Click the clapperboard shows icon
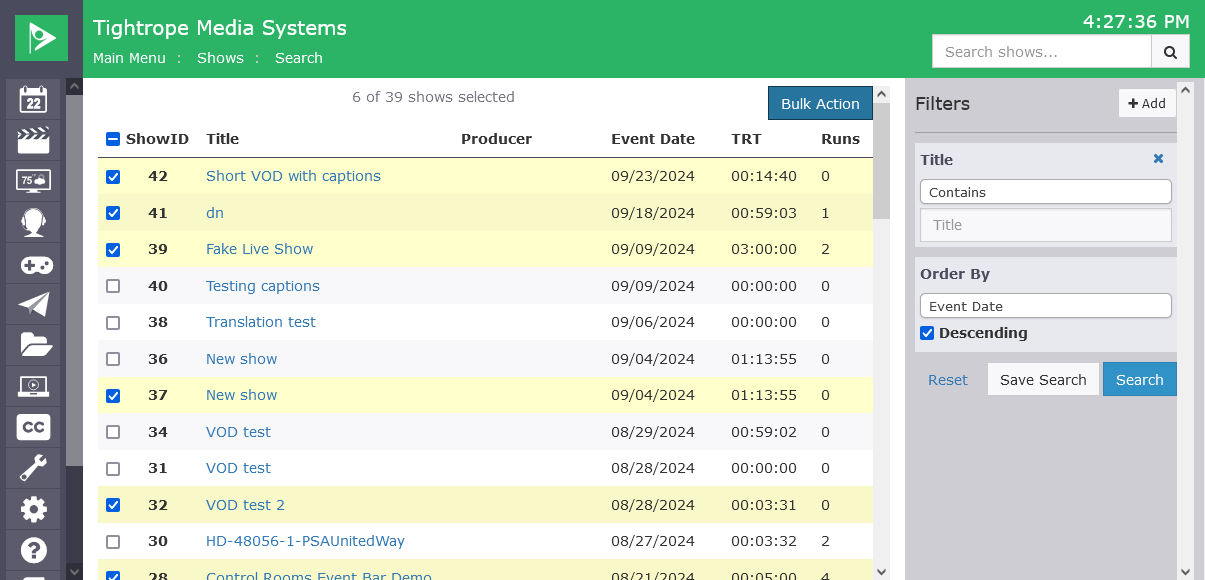 (x=33, y=140)
